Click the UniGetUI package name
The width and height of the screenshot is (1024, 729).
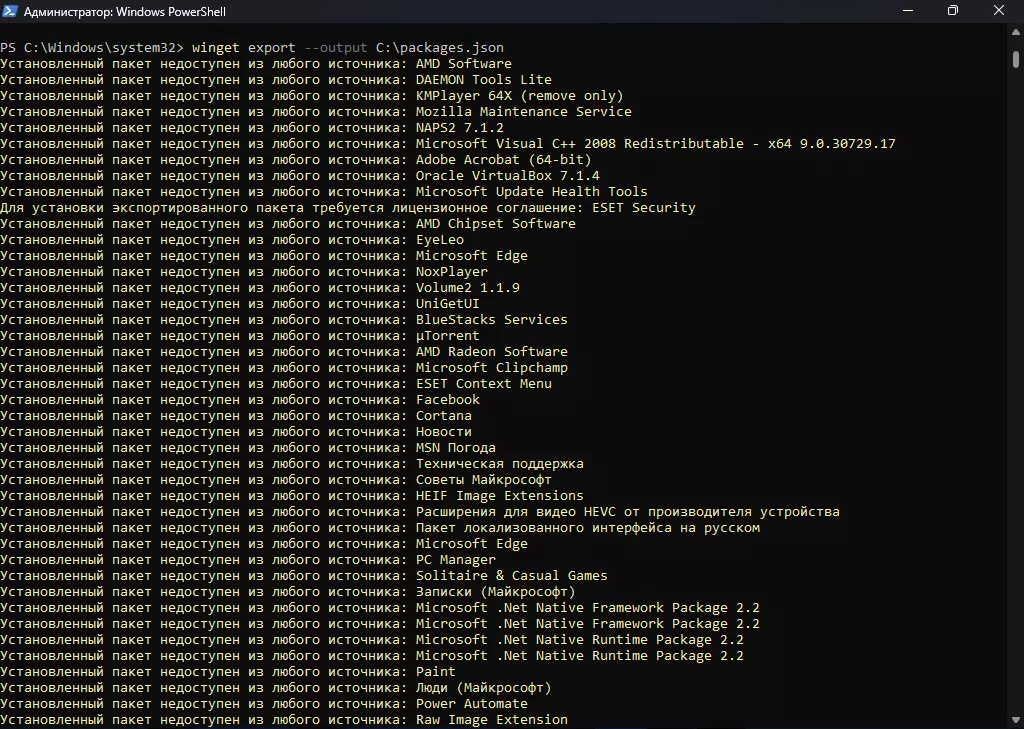point(447,304)
